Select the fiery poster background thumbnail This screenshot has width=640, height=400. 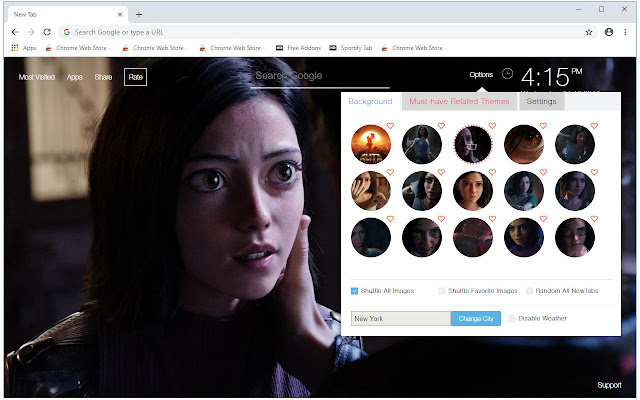pyautogui.click(x=371, y=144)
